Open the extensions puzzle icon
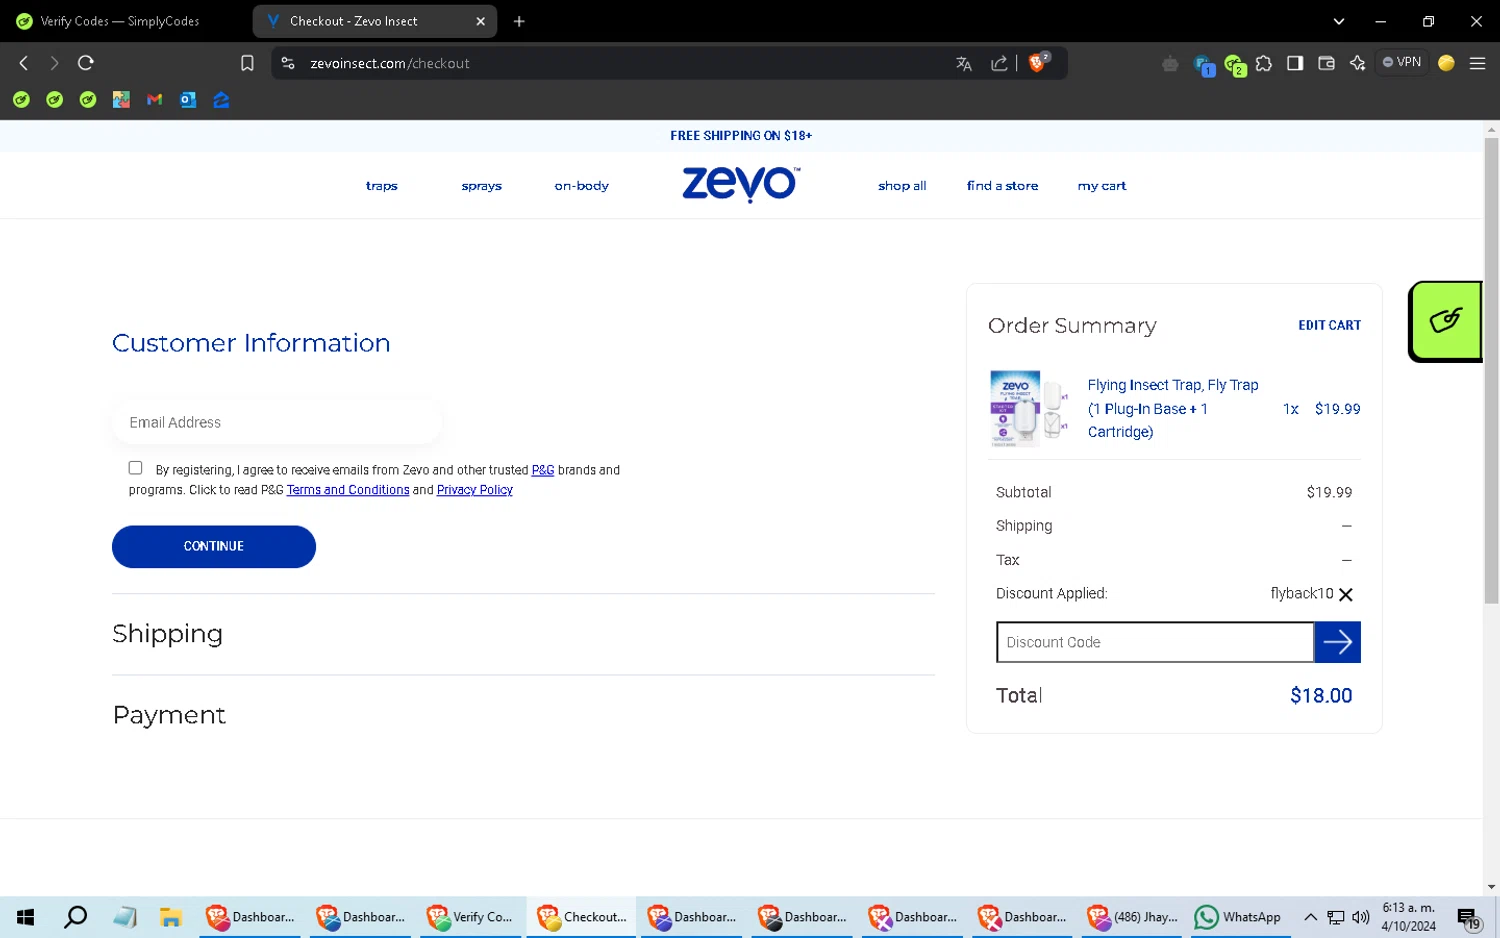The height and width of the screenshot is (938, 1500). click(x=1264, y=63)
